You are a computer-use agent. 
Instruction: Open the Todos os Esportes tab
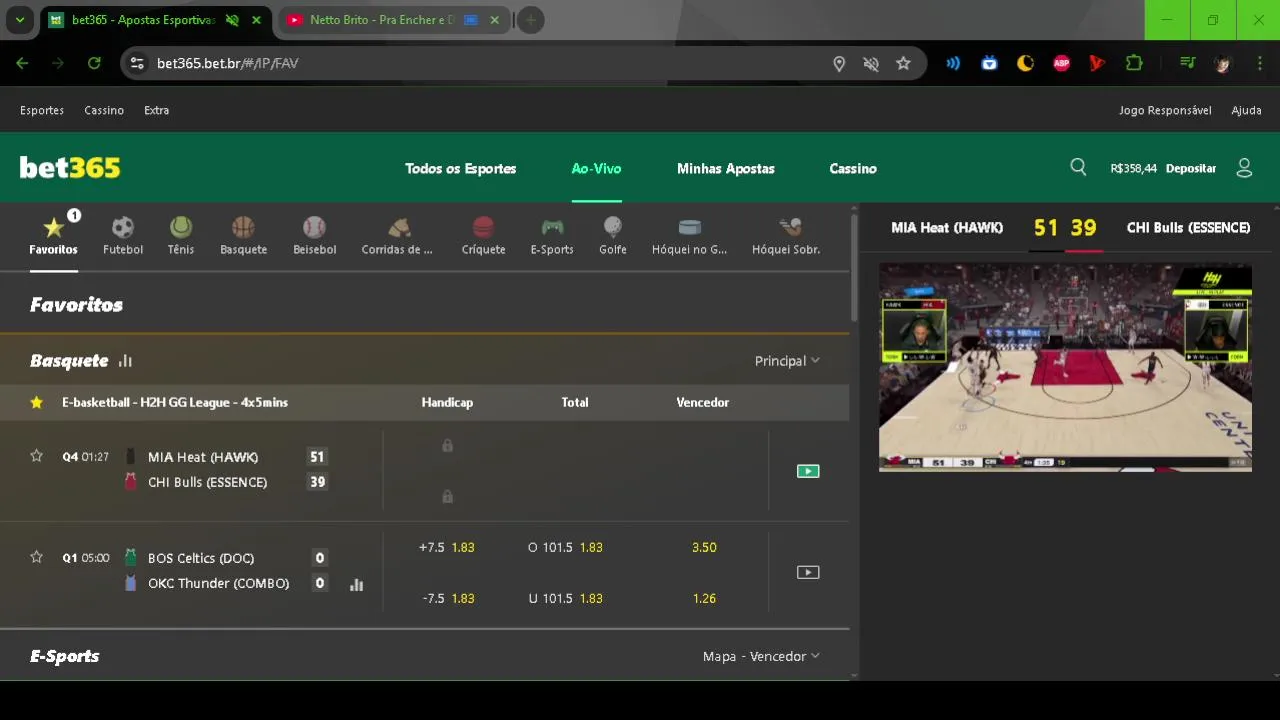pyautogui.click(x=461, y=168)
